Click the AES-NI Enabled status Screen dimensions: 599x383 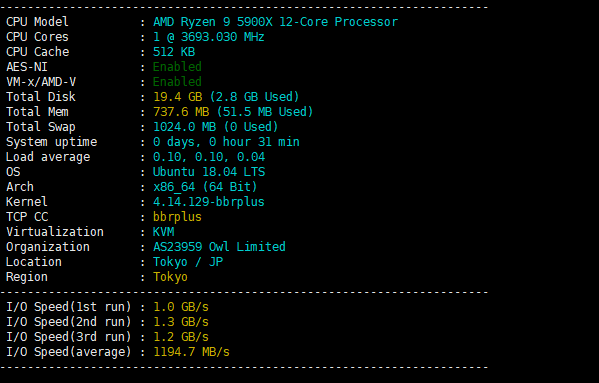click(177, 67)
